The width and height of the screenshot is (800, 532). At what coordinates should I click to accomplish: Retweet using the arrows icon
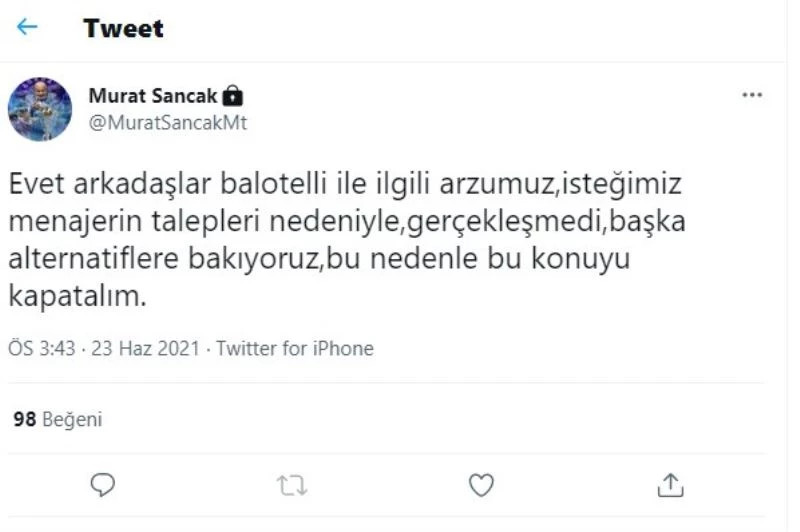[x=291, y=486]
